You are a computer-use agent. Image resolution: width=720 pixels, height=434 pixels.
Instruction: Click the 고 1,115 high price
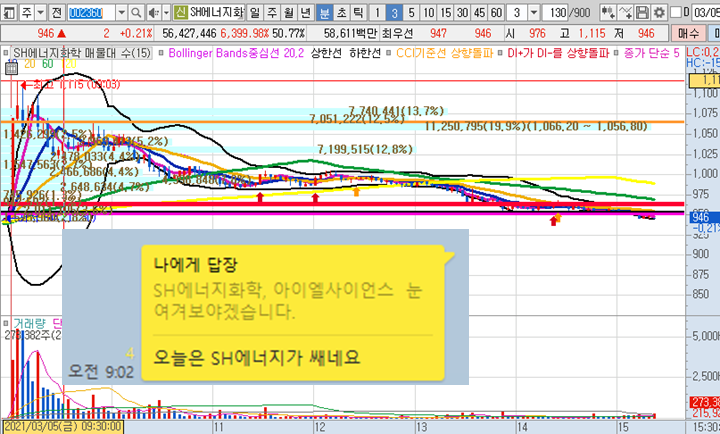click(583, 33)
